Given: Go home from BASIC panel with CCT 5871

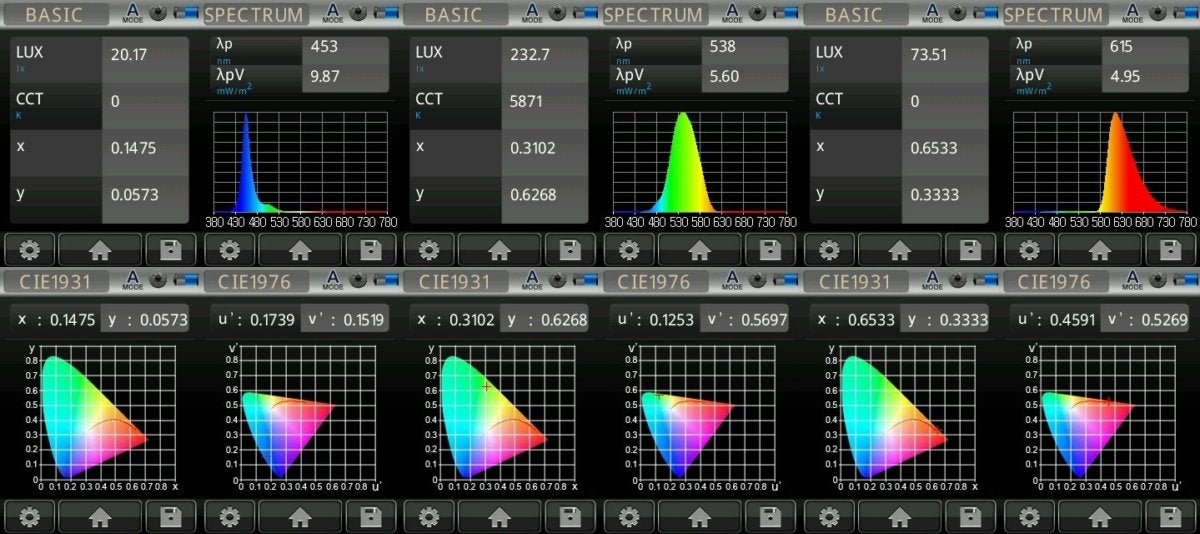Looking at the screenshot, I should click(x=500, y=249).
